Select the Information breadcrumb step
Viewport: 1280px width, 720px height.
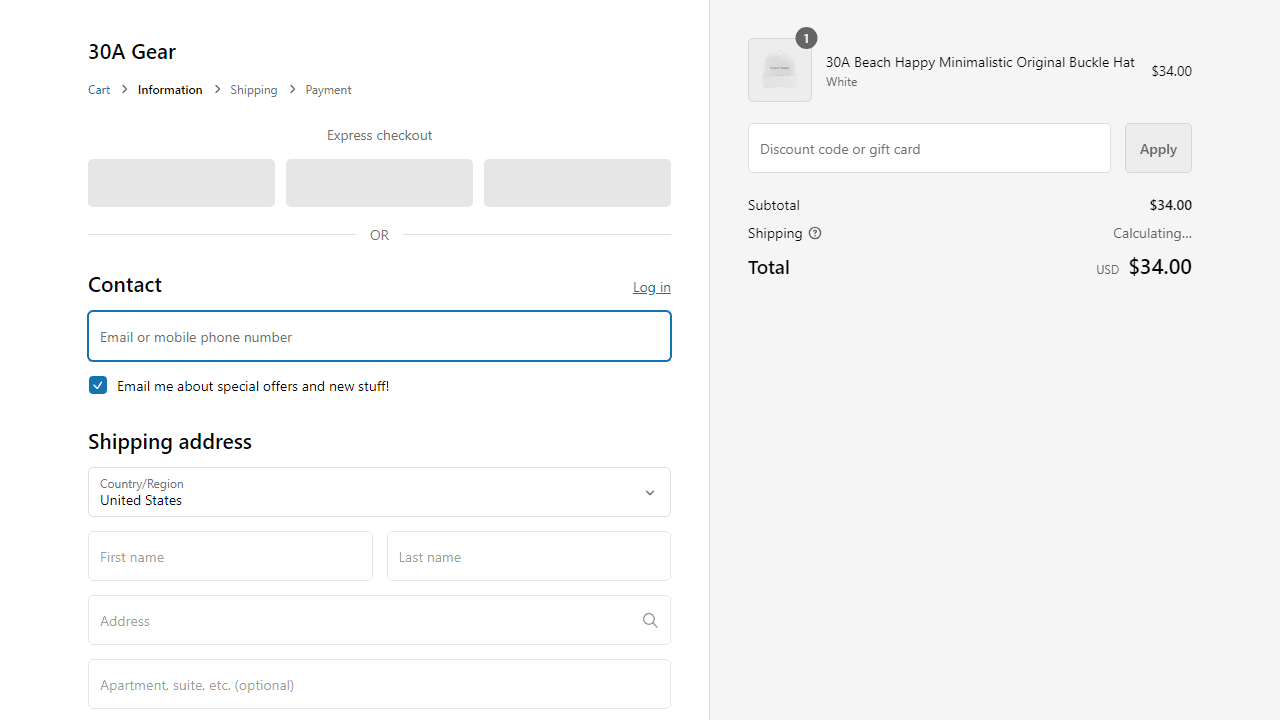tap(170, 90)
